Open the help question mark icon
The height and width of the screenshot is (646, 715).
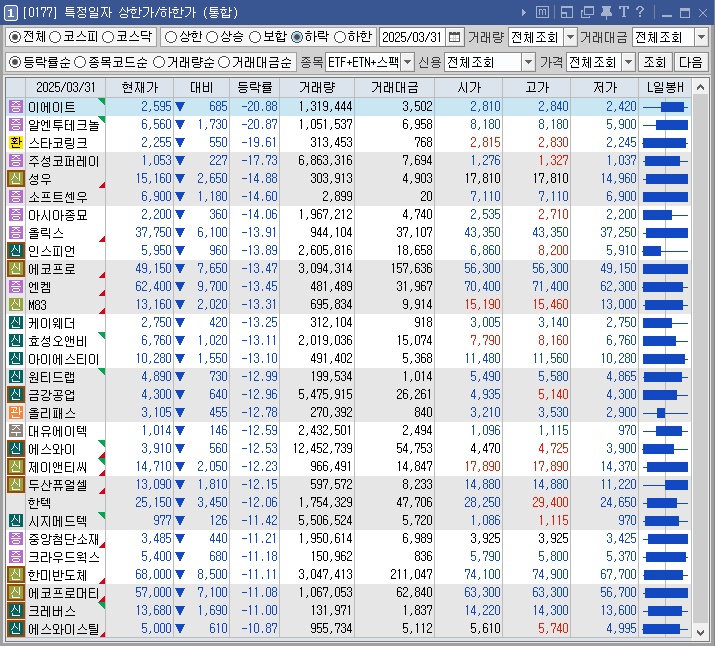pos(640,12)
